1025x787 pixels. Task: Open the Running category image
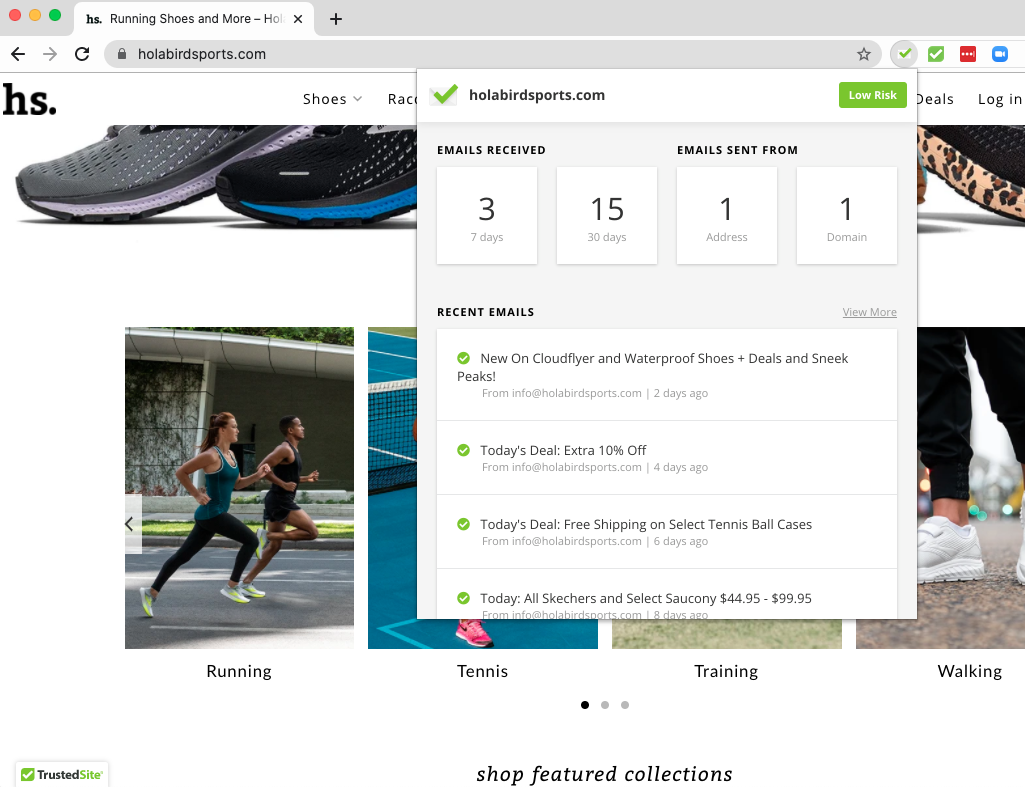tap(239, 488)
